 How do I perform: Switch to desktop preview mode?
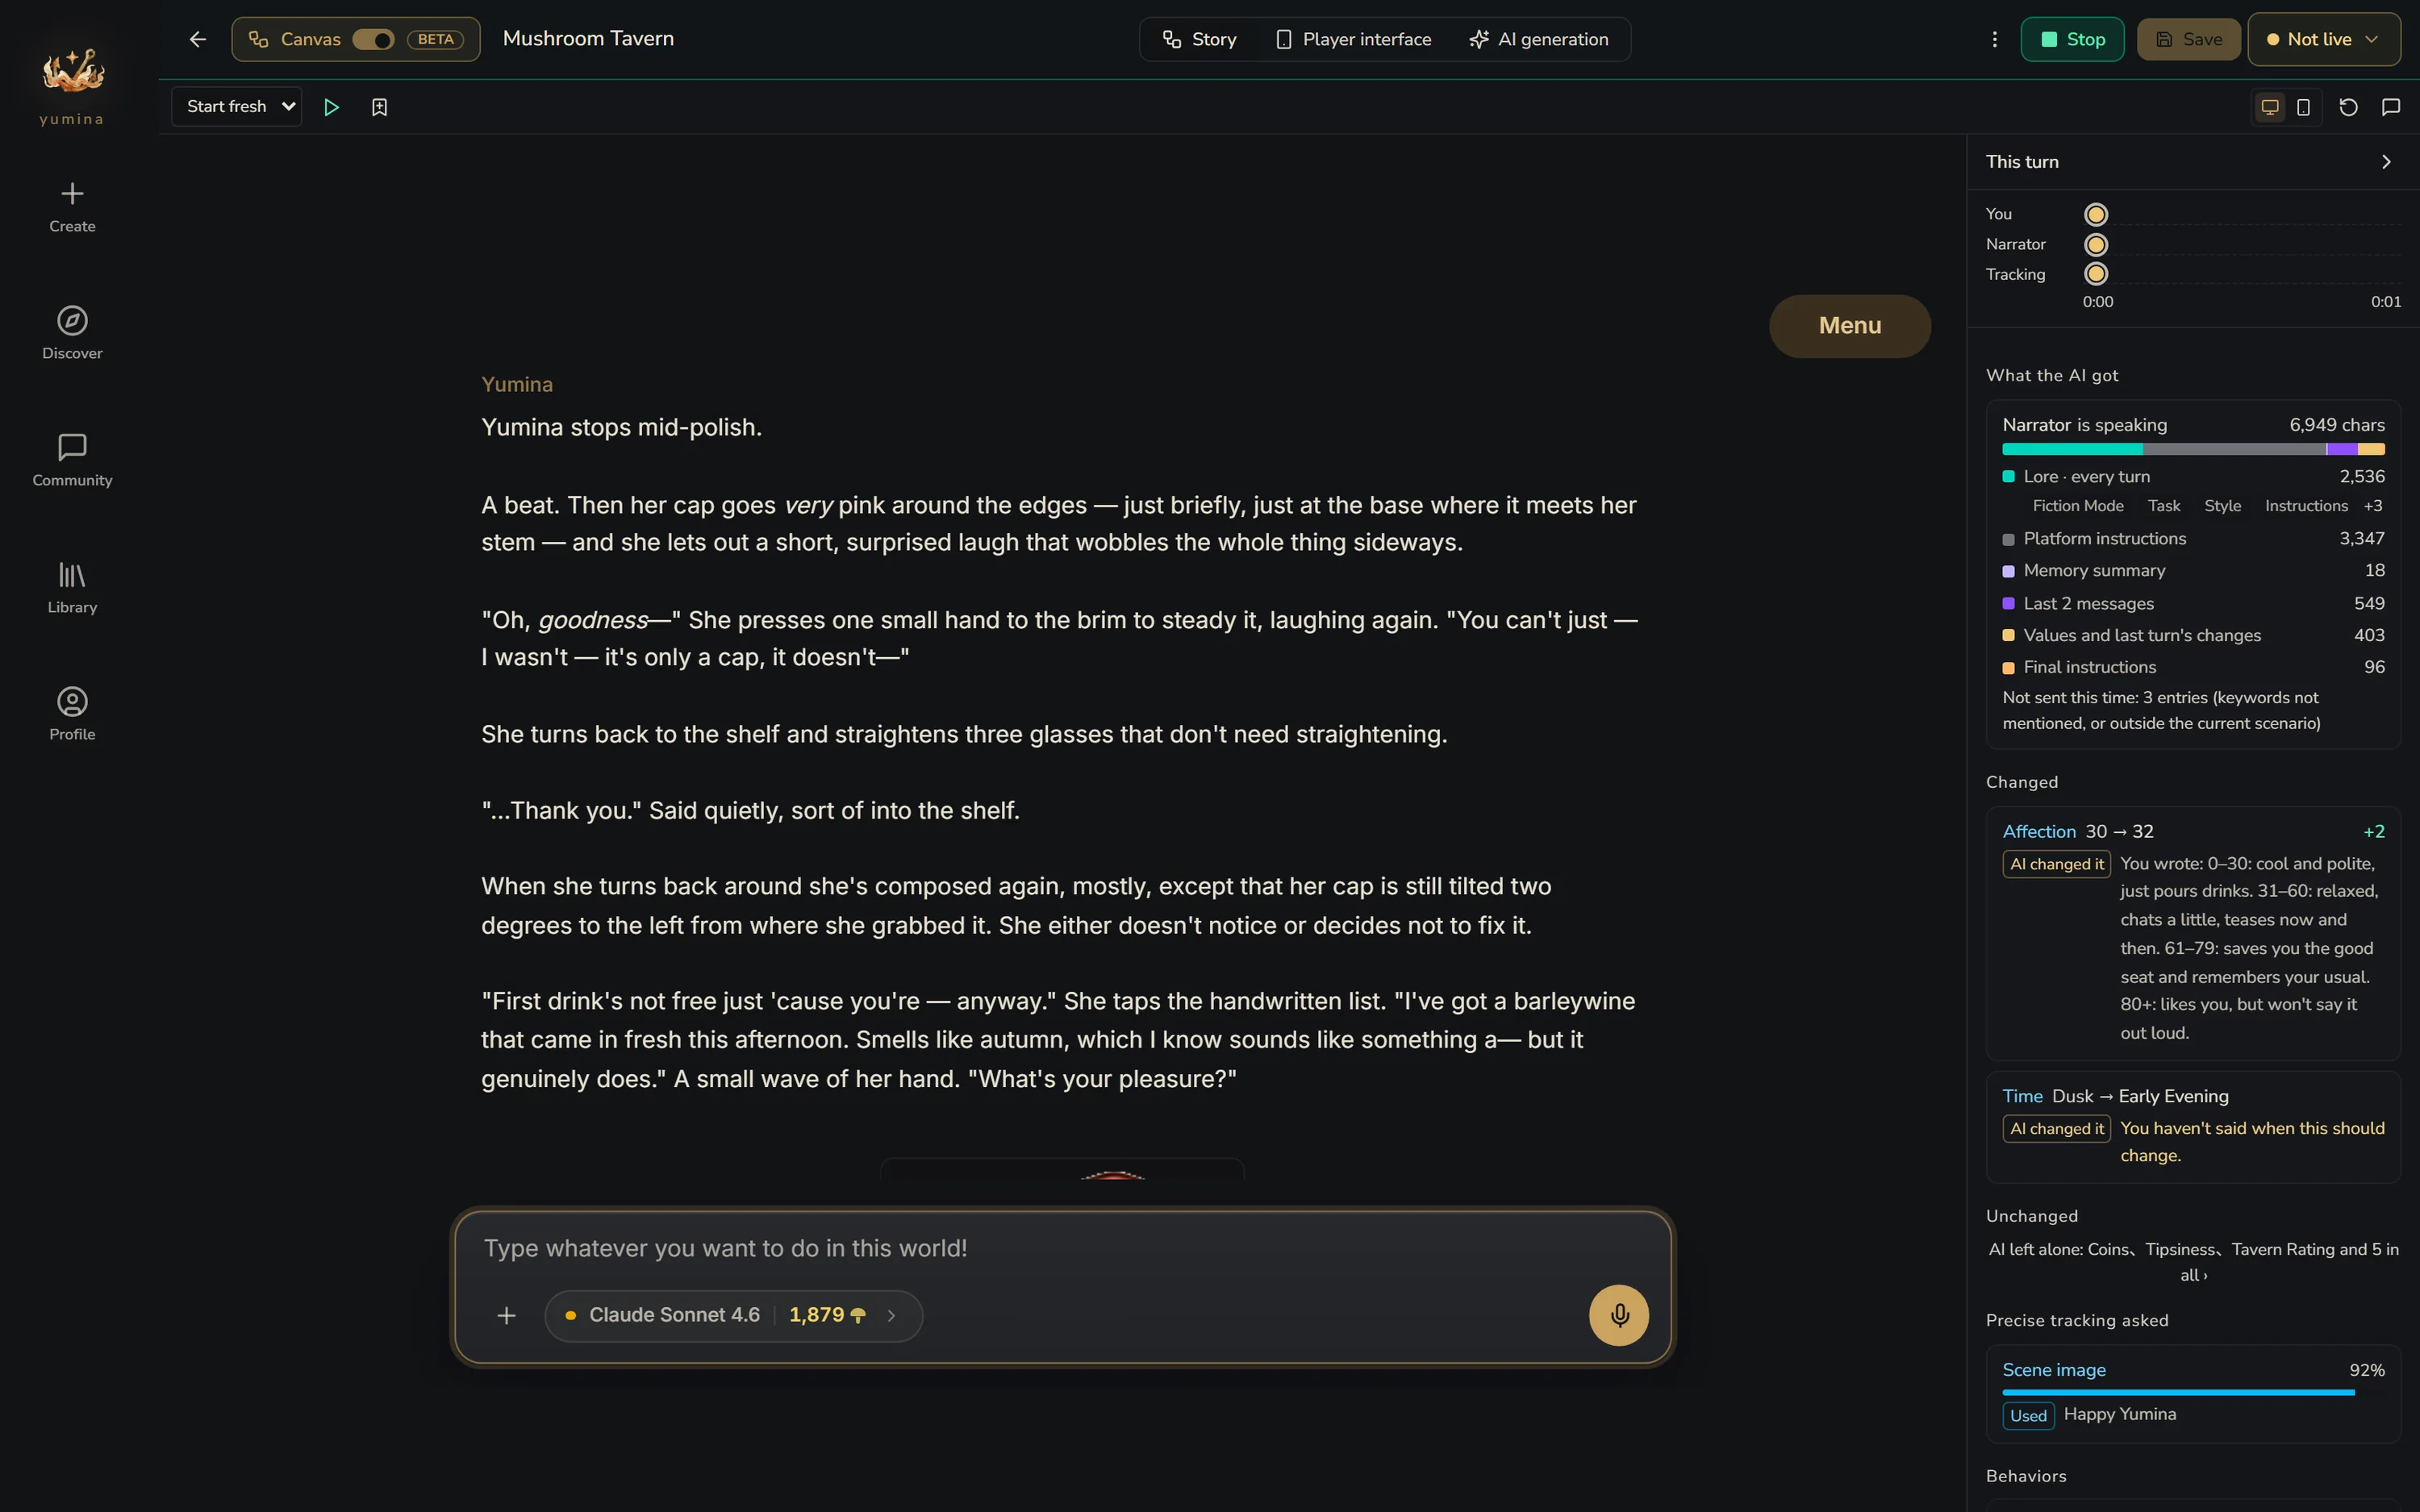coord(2270,107)
